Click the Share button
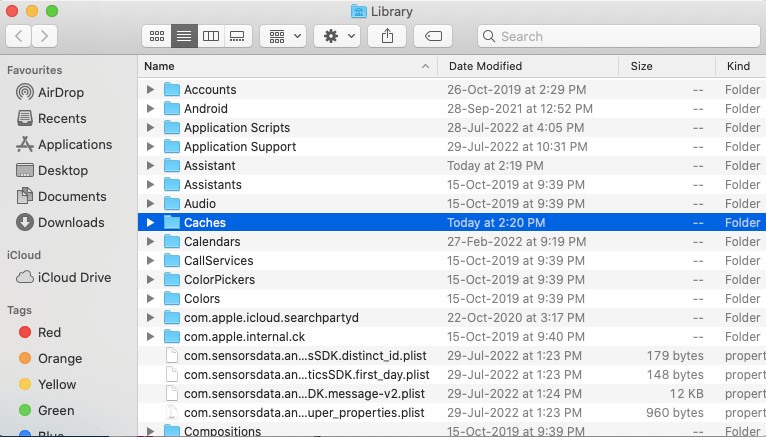This screenshot has height=437, width=766. coord(387,36)
